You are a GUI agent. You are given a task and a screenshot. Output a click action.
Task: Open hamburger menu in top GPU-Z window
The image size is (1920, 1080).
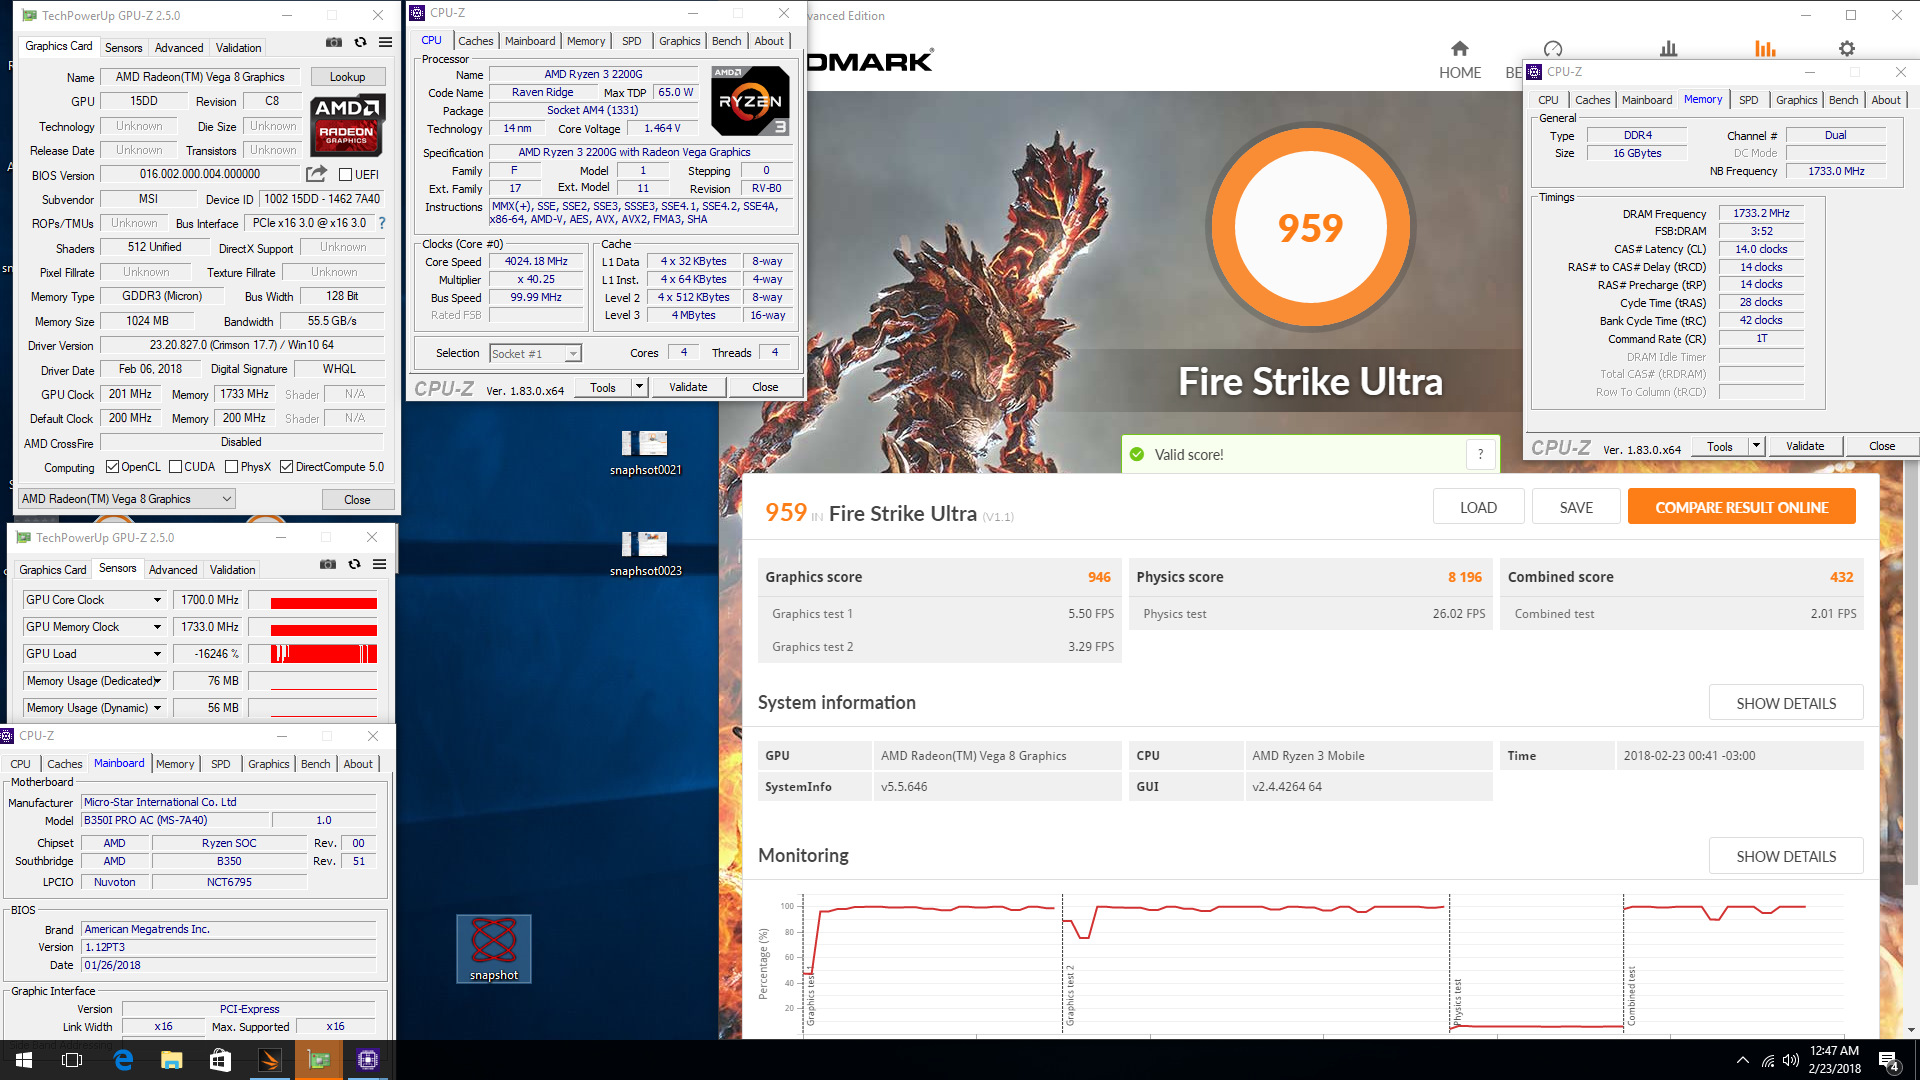[x=386, y=43]
